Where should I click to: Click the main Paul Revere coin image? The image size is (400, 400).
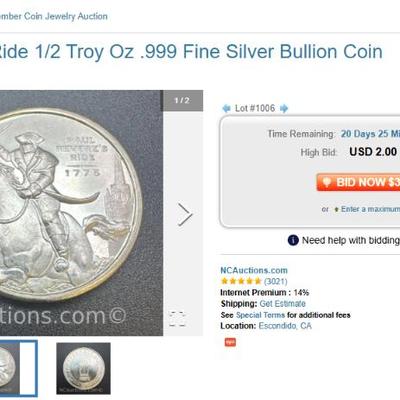81,213
